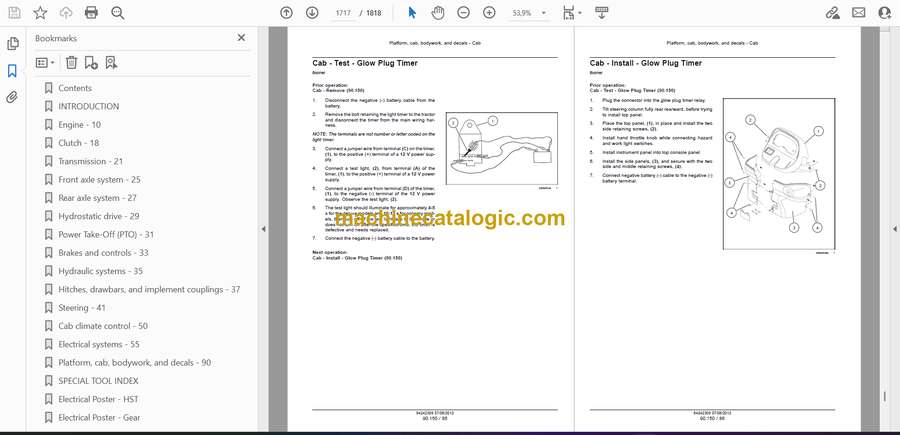Open the INTRODUCTION bookmark

(x=89, y=107)
